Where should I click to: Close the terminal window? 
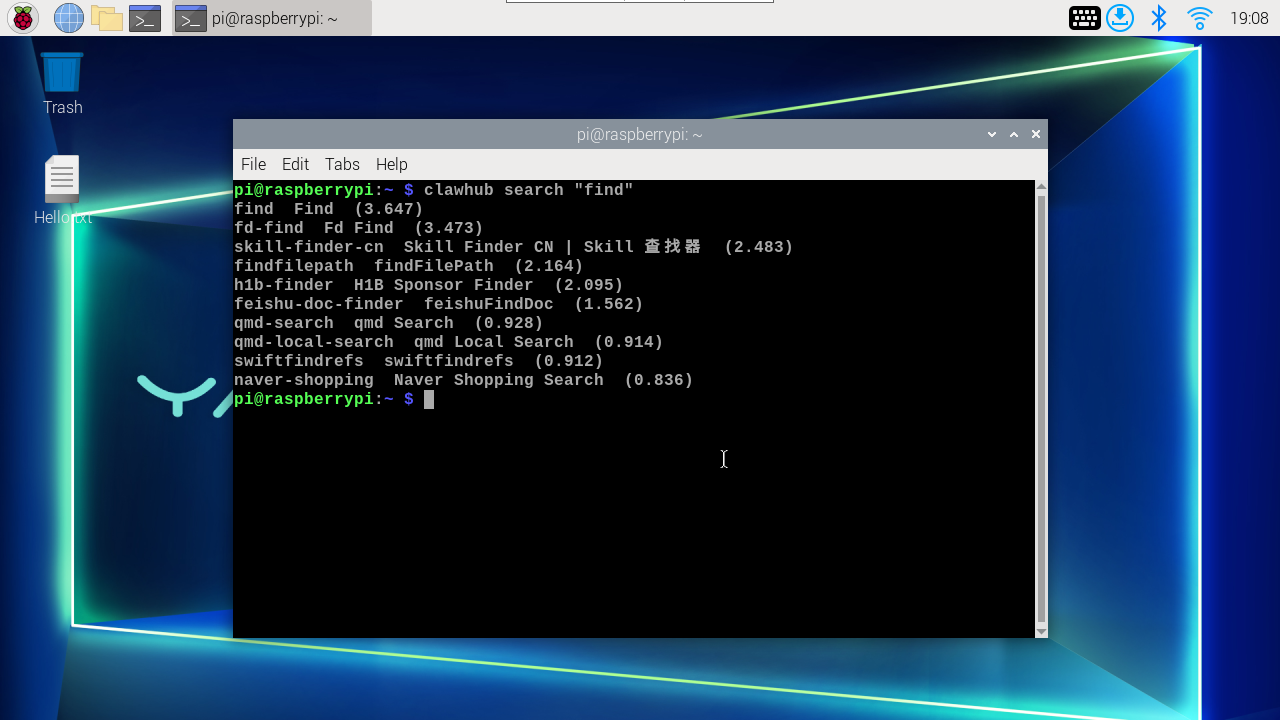1036,134
